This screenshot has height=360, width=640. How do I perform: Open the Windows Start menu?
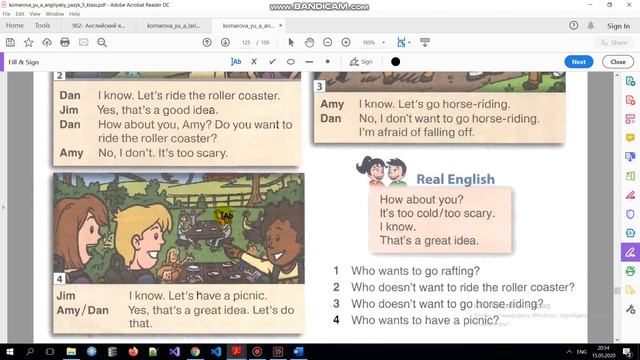pos(10,352)
